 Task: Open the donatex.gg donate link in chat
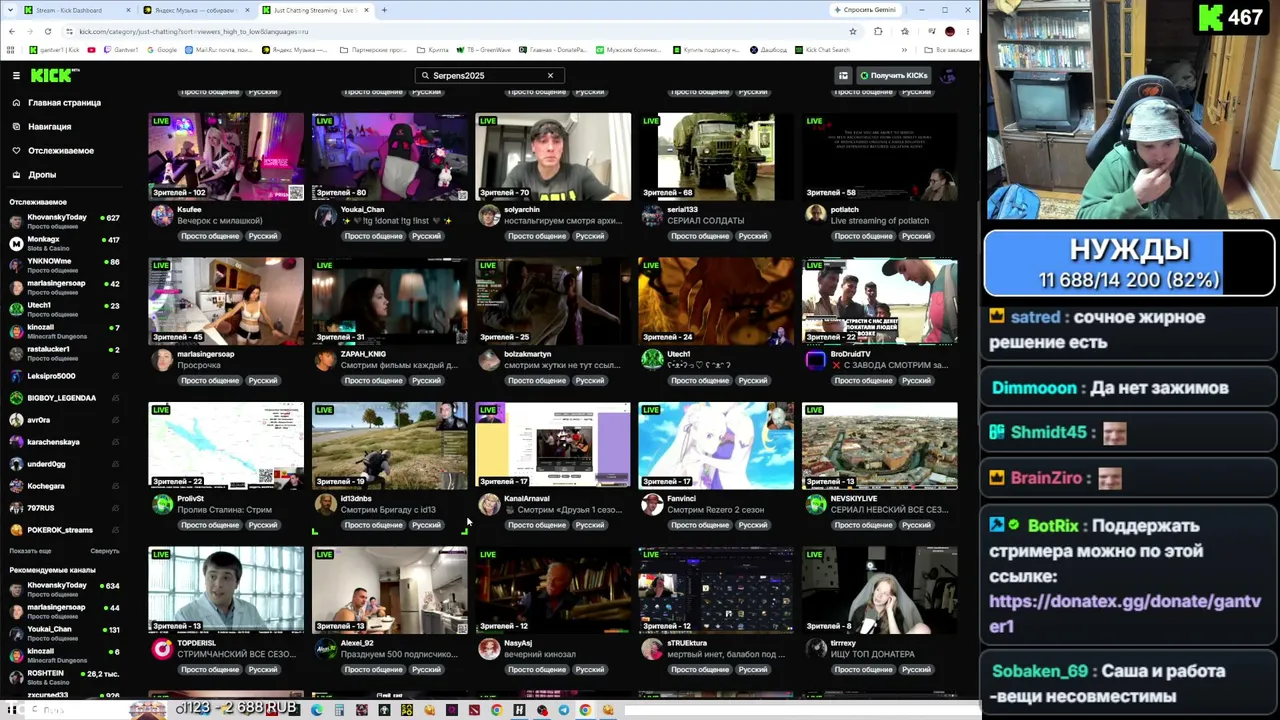1125,613
